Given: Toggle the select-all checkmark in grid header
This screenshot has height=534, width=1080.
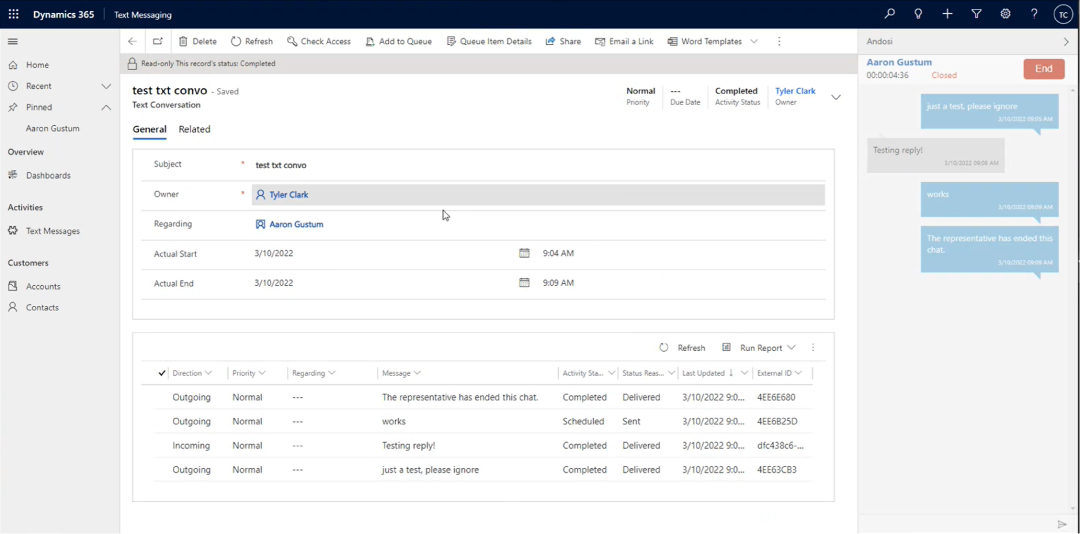Looking at the screenshot, I should pos(162,373).
